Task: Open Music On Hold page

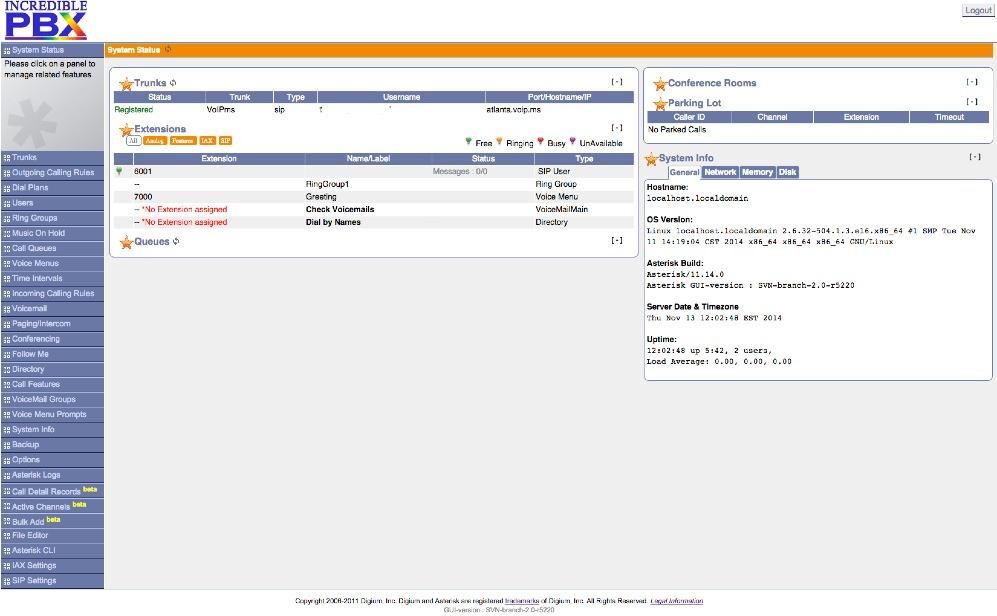Action: tap(52, 233)
